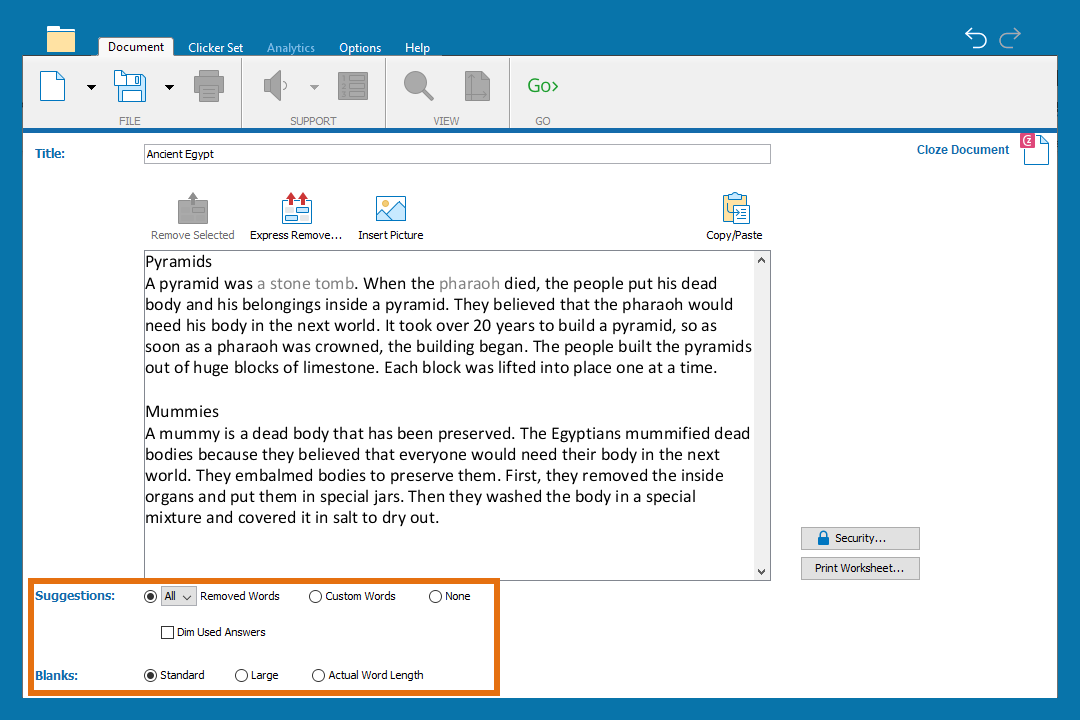1080x720 pixels.
Task: Click the Save document icon
Action: [x=131, y=86]
